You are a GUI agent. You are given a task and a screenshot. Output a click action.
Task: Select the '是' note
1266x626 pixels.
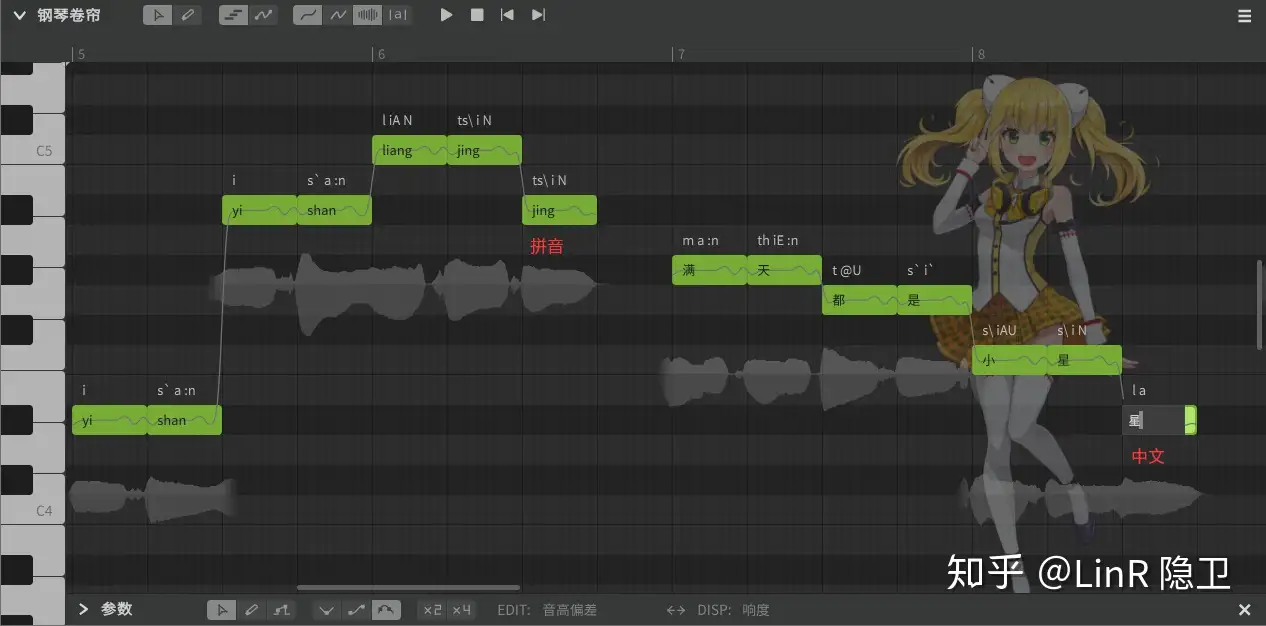click(934, 300)
